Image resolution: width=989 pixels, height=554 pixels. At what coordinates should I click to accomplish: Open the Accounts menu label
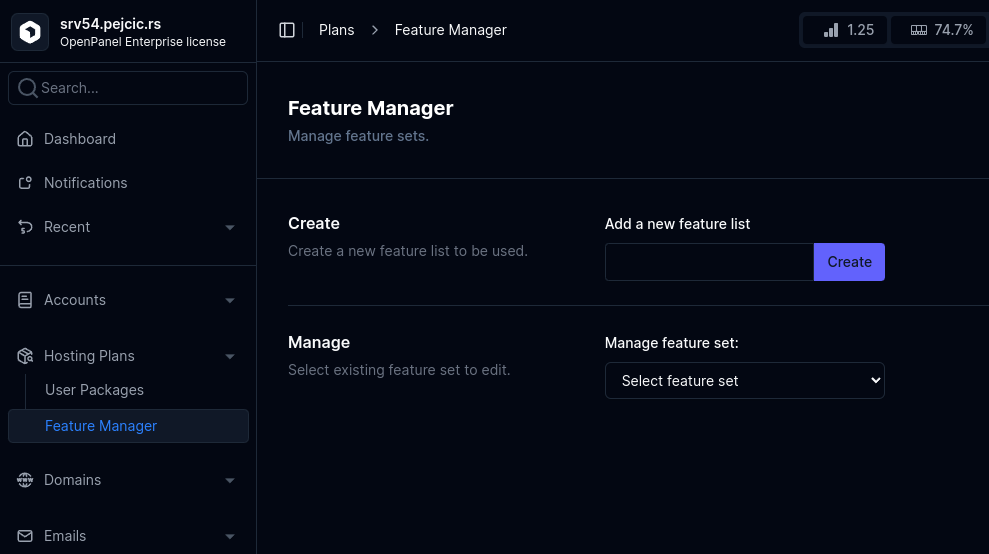74,300
